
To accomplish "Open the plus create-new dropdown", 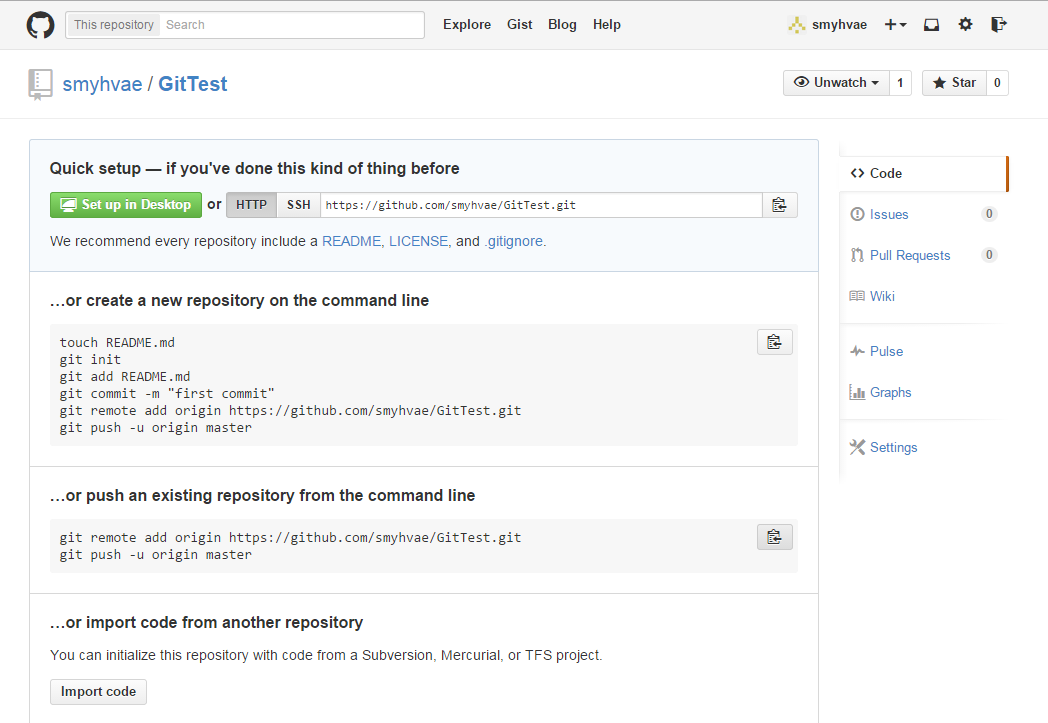I will pos(895,25).
